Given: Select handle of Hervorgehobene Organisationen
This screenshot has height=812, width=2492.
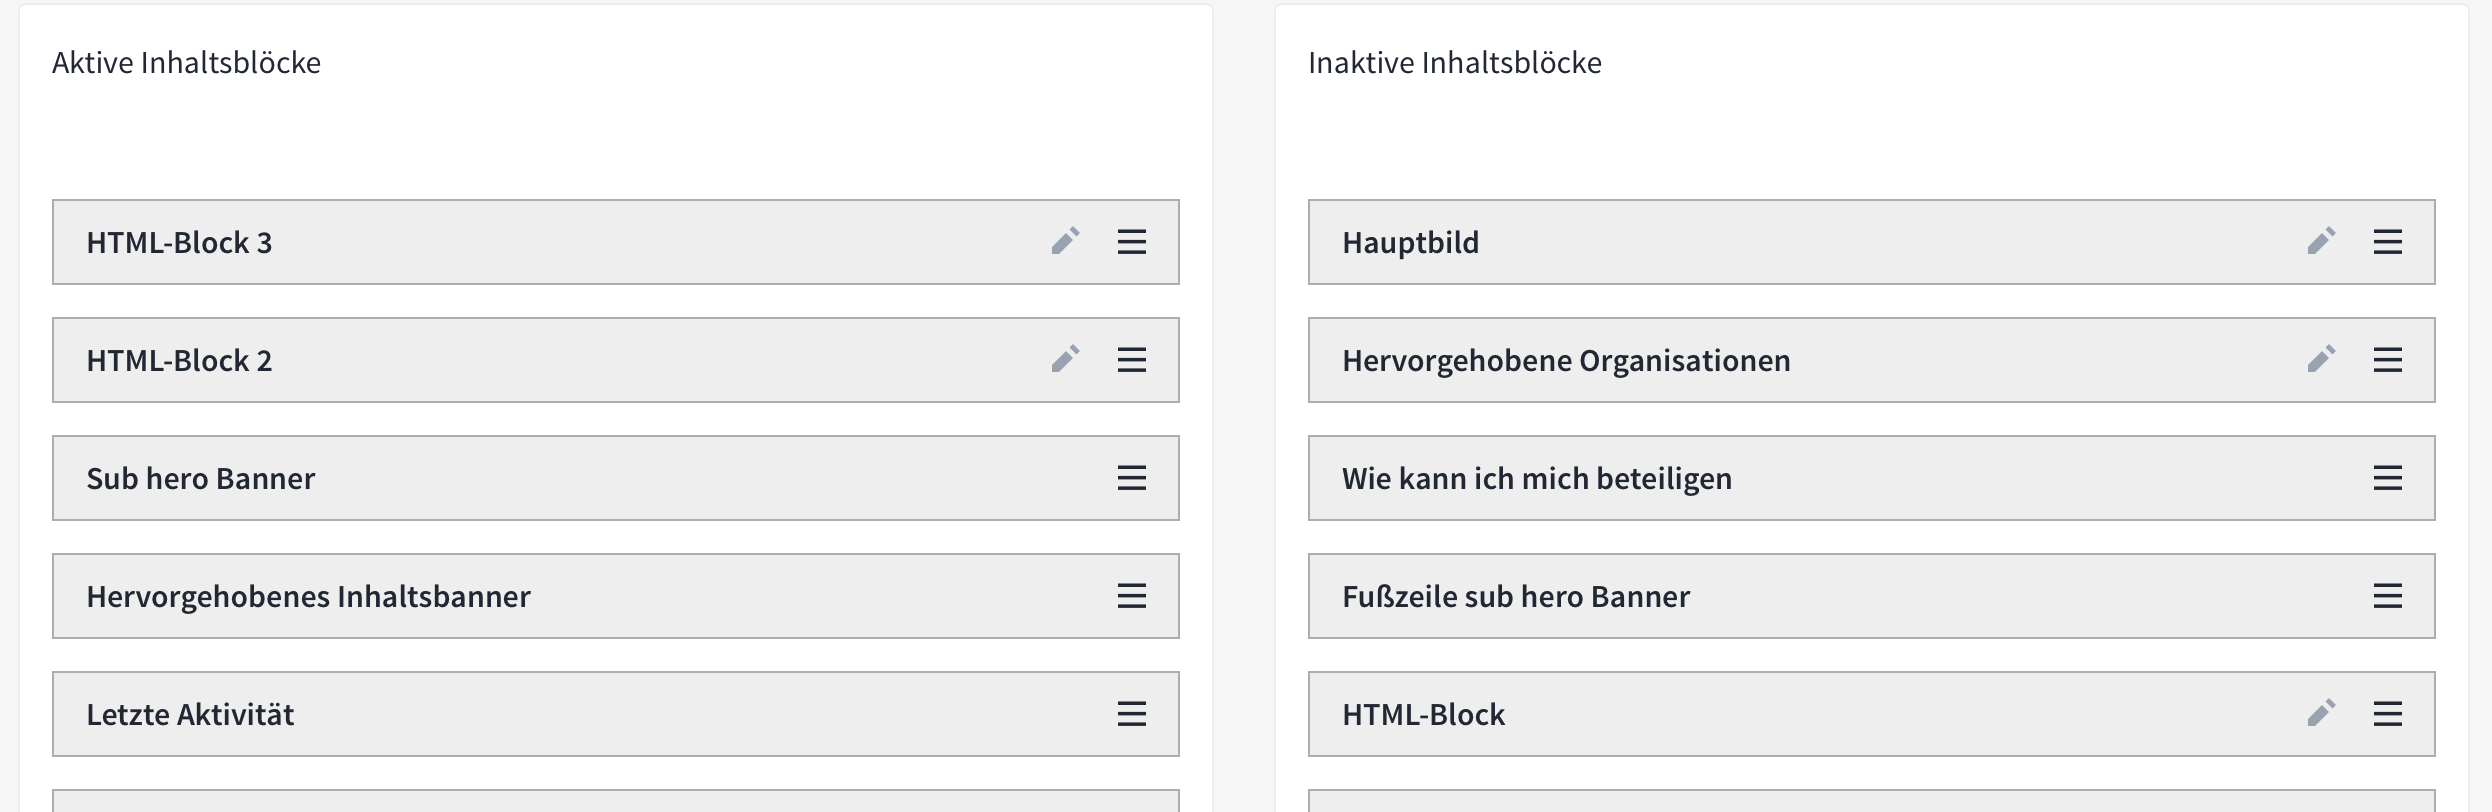Looking at the screenshot, I should [2388, 360].
